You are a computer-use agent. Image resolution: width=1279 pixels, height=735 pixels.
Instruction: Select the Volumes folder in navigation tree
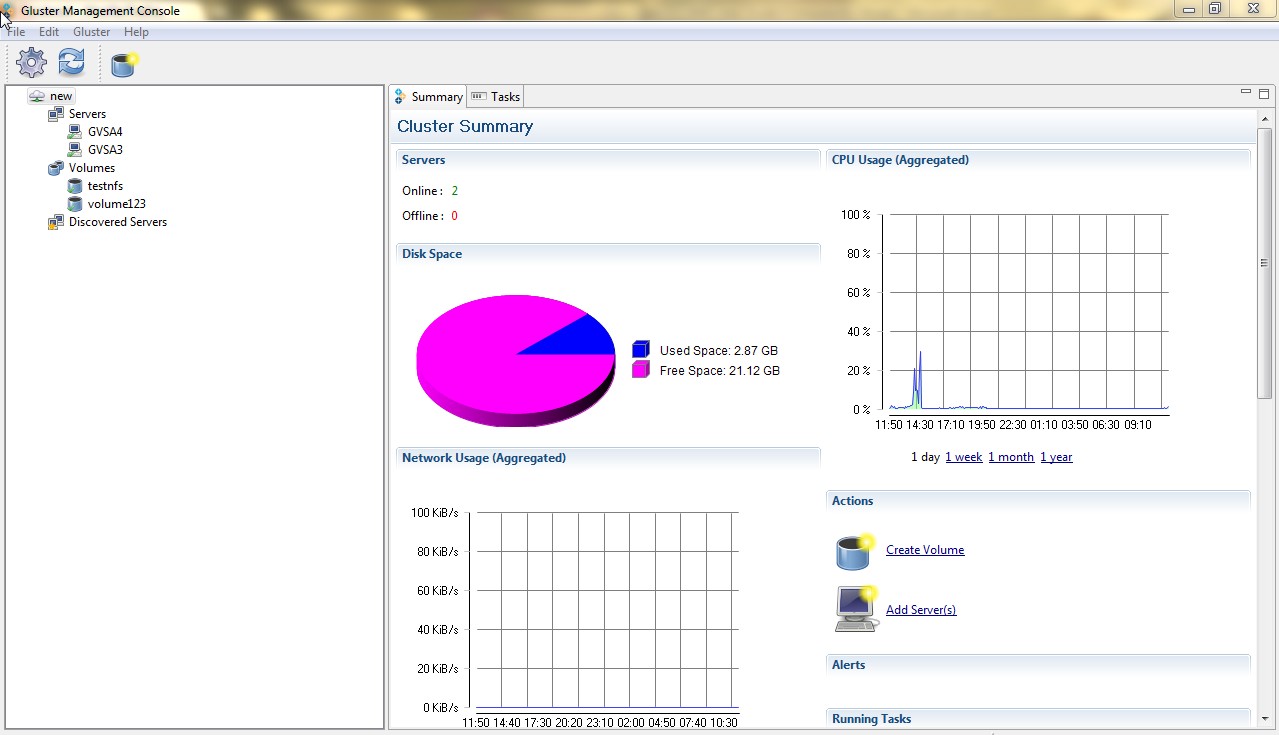point(91,168)
